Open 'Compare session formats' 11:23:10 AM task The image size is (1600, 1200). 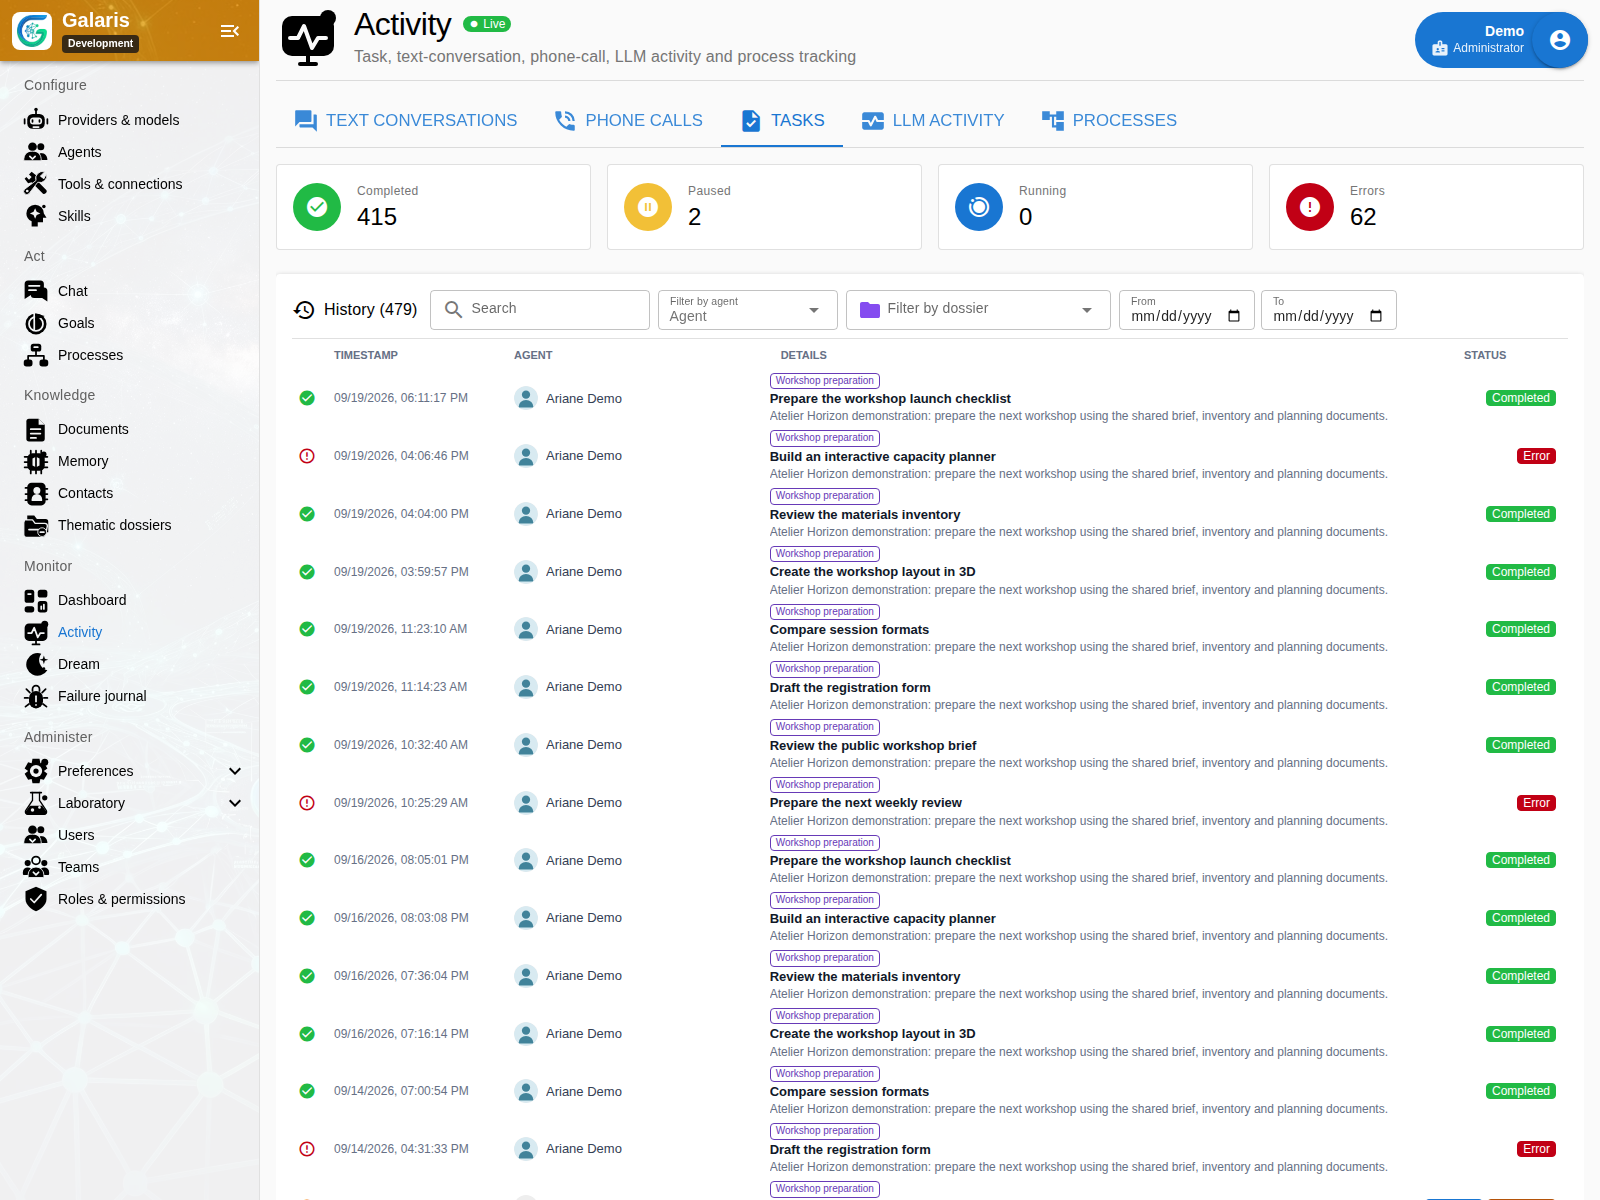[x=849, y=630]
